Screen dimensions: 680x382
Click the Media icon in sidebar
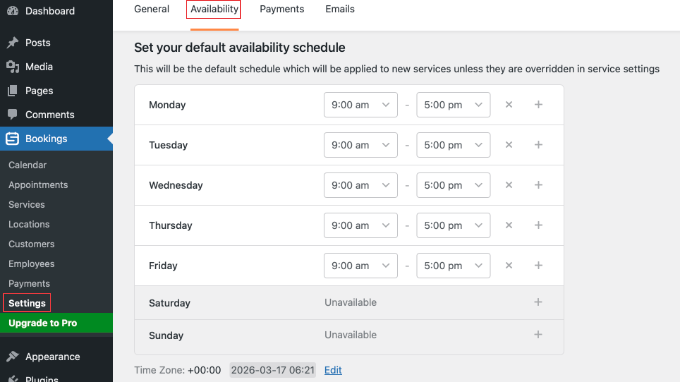coord(13,66)
